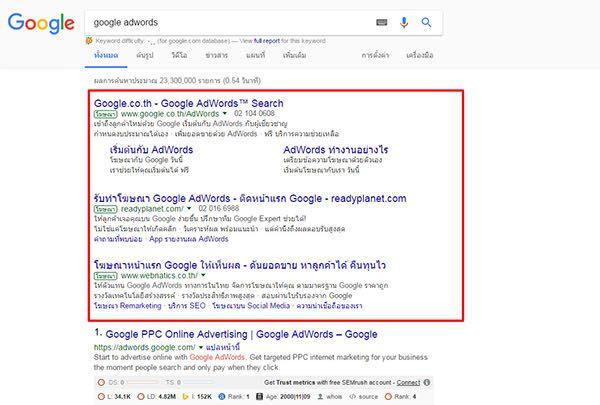This screenshot has width=600, height=405.
Task: Open the webnatics 'โฆษณาหน้าแรก Google' ad title
Action: point(240,265)
